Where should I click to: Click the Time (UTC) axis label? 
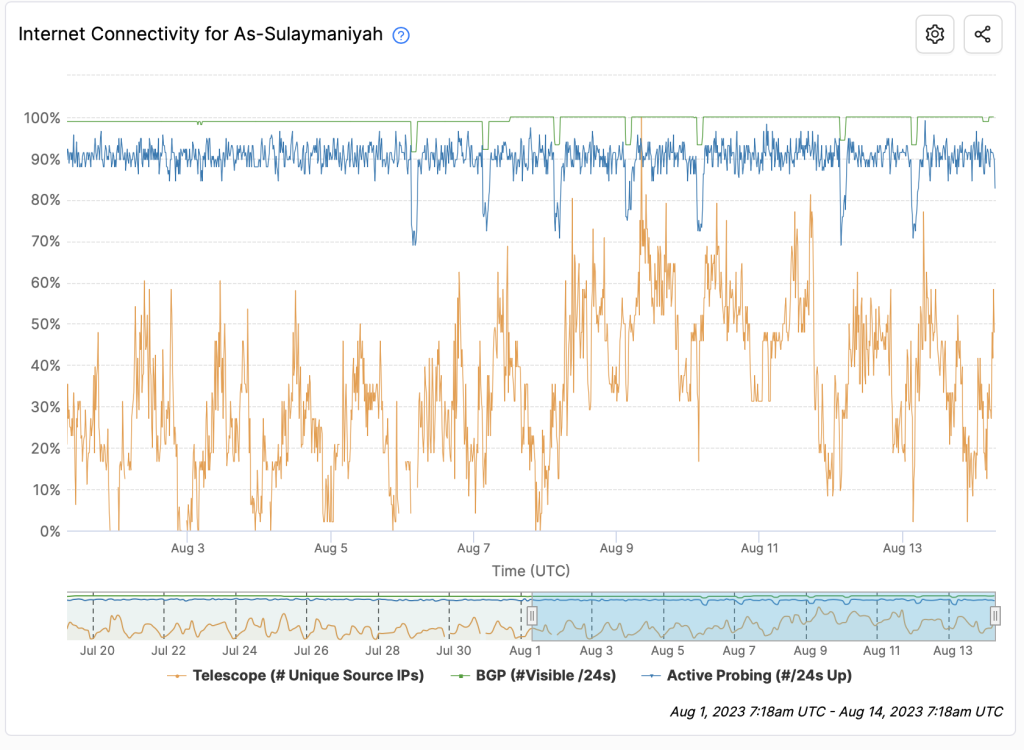tap(532, 570)
